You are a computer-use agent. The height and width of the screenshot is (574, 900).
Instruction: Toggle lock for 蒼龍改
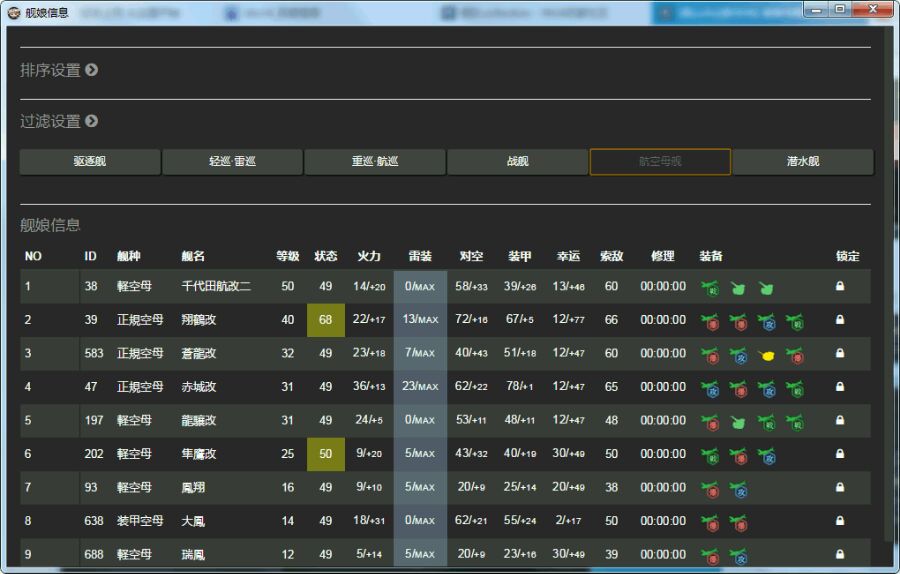[840, 353]
